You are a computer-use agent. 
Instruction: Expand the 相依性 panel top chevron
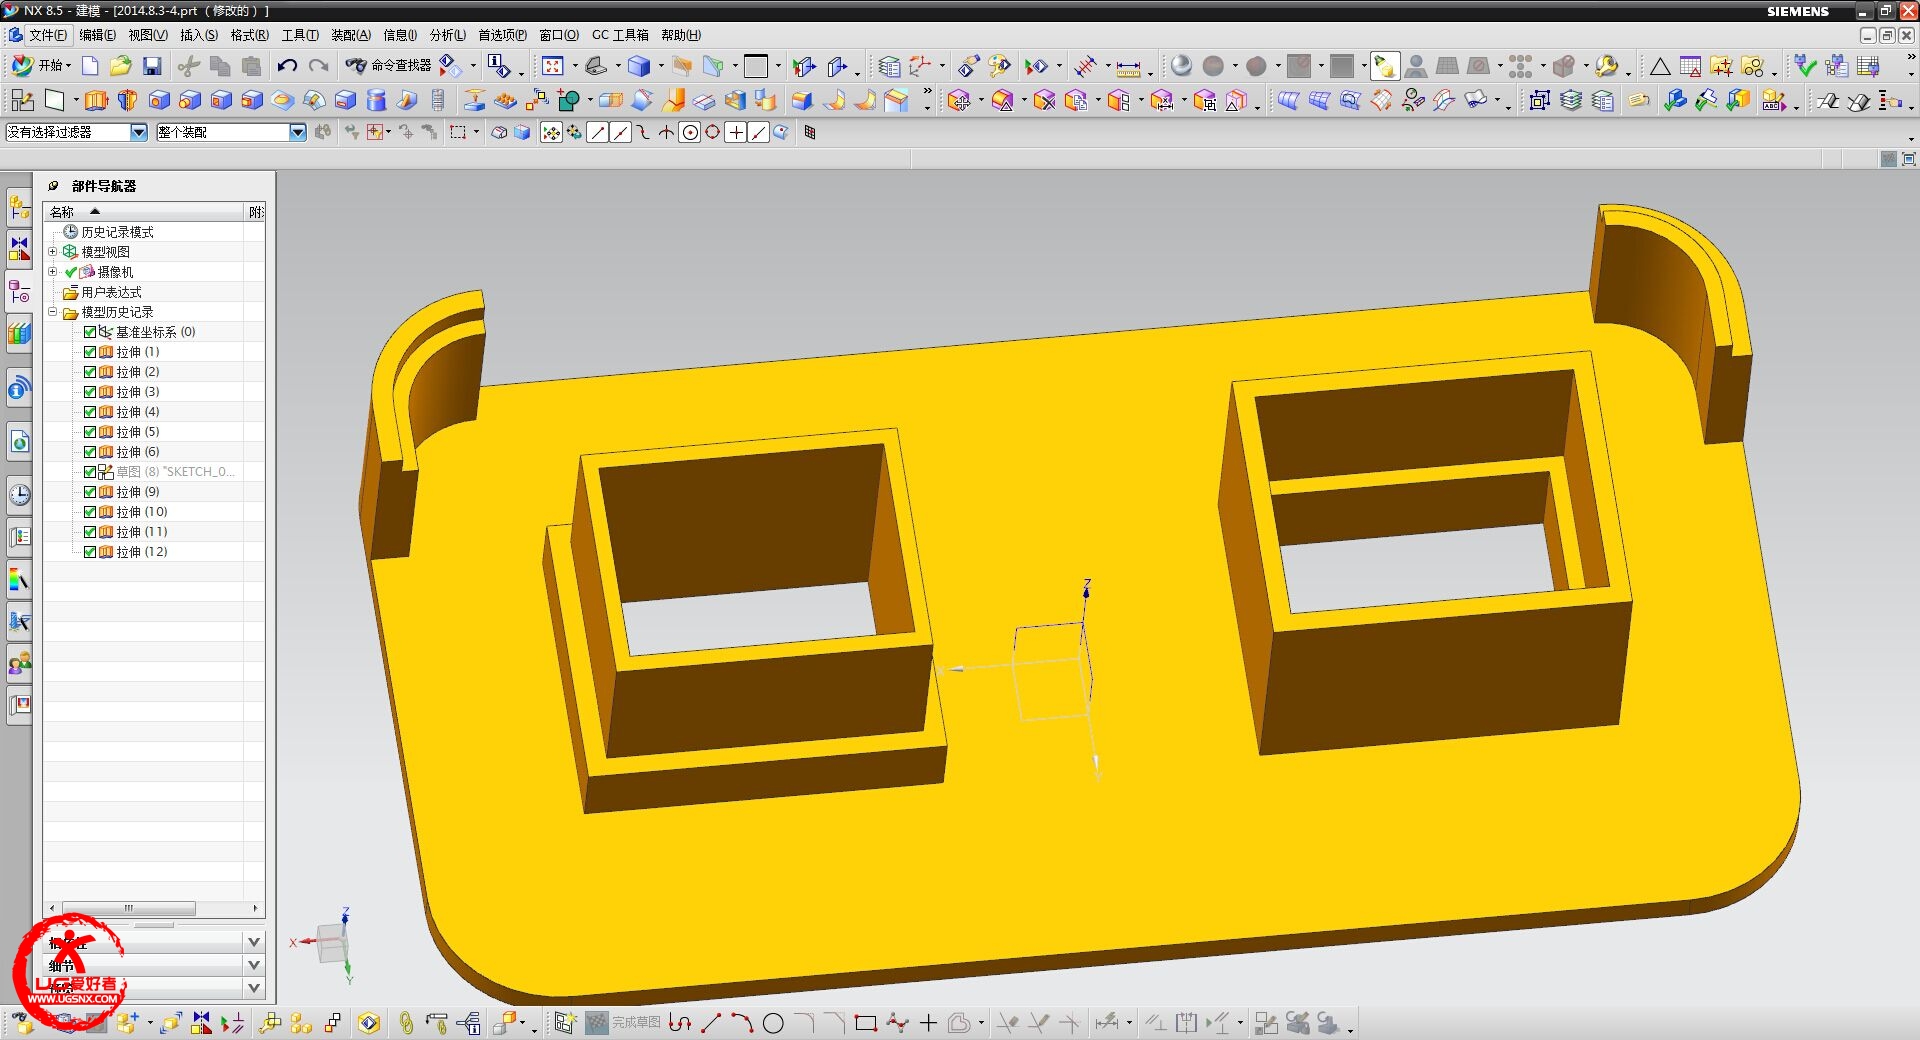pos(254,942)
